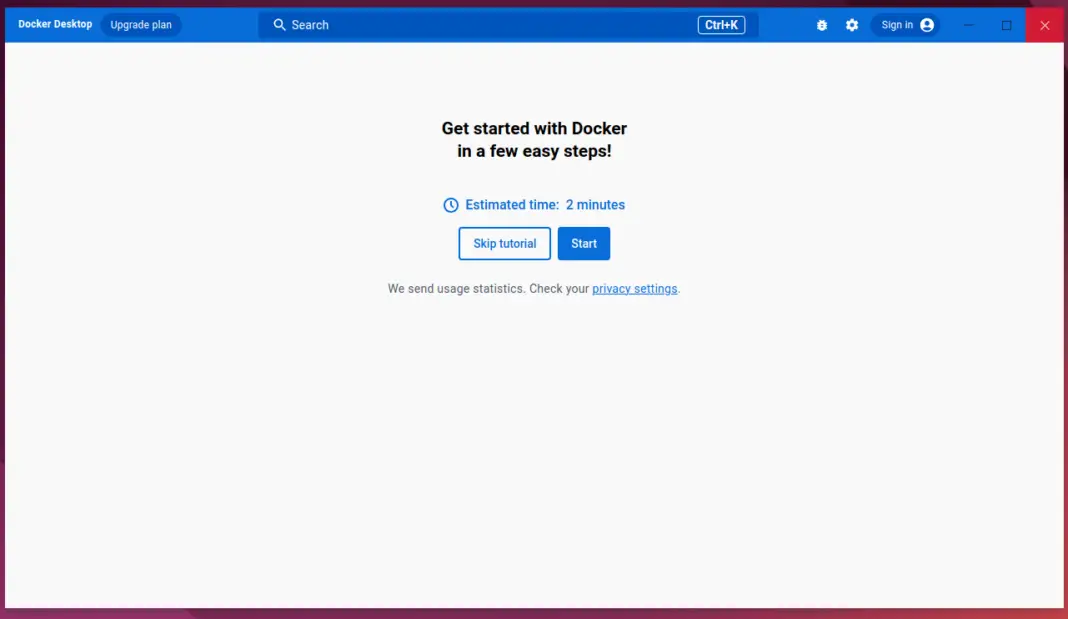This screenshot has height=619, width=1068.
Task: Close the Docker Desktop window
Action: (x=1045, y=25)
